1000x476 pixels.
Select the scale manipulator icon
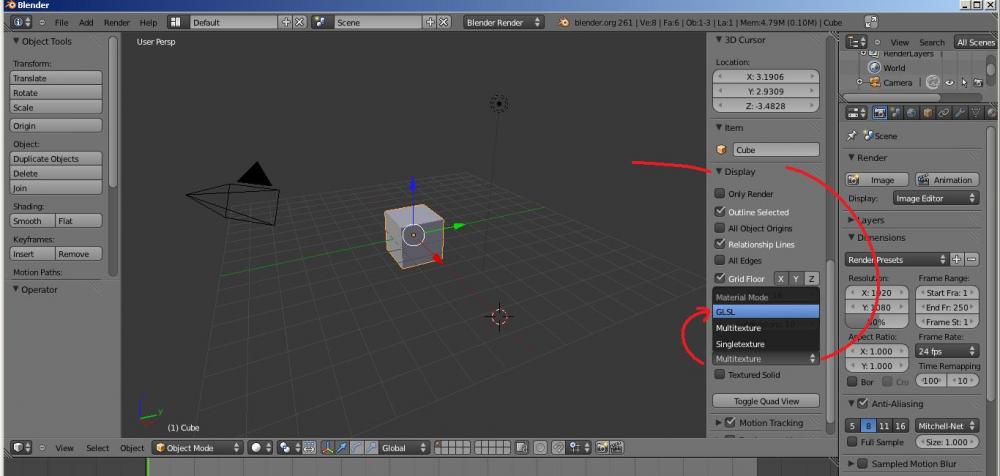tap(371, 448)
